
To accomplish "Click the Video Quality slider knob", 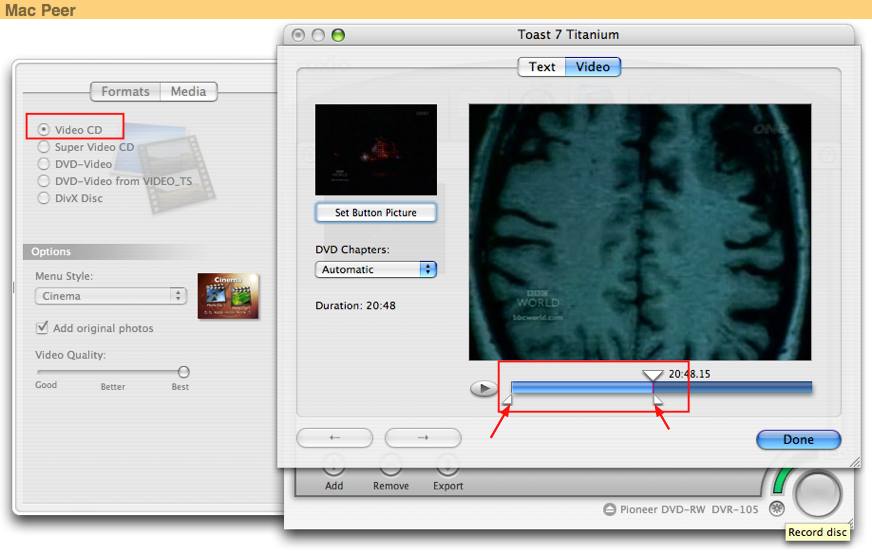I will pyautogui.click(x=184, y=372).
